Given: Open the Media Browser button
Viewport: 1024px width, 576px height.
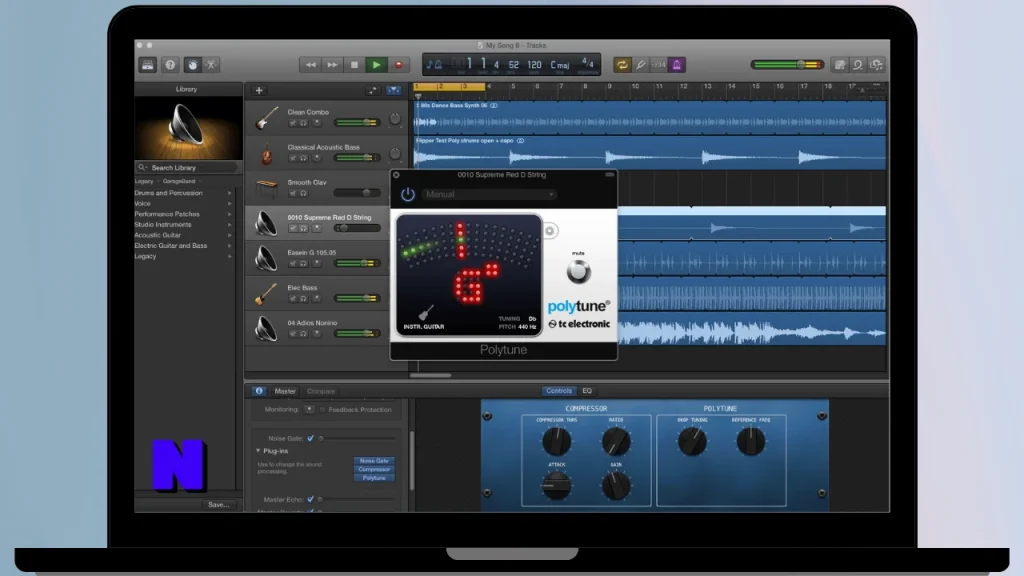Looking at the screenshot, I should point(876,65).
